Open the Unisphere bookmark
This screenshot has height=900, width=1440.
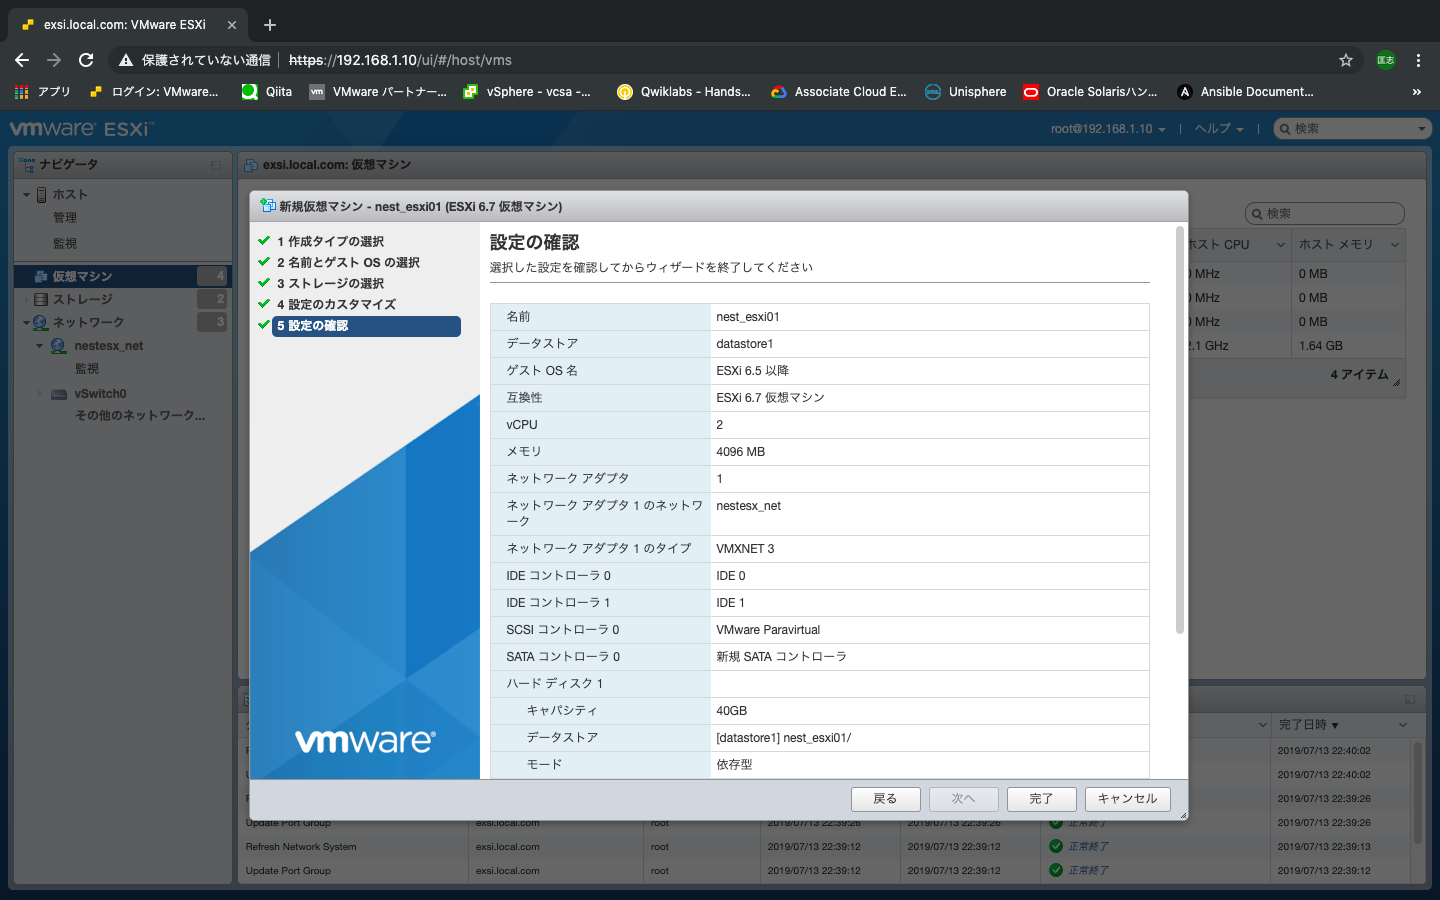pyautogui.click(x=966, y=92)
